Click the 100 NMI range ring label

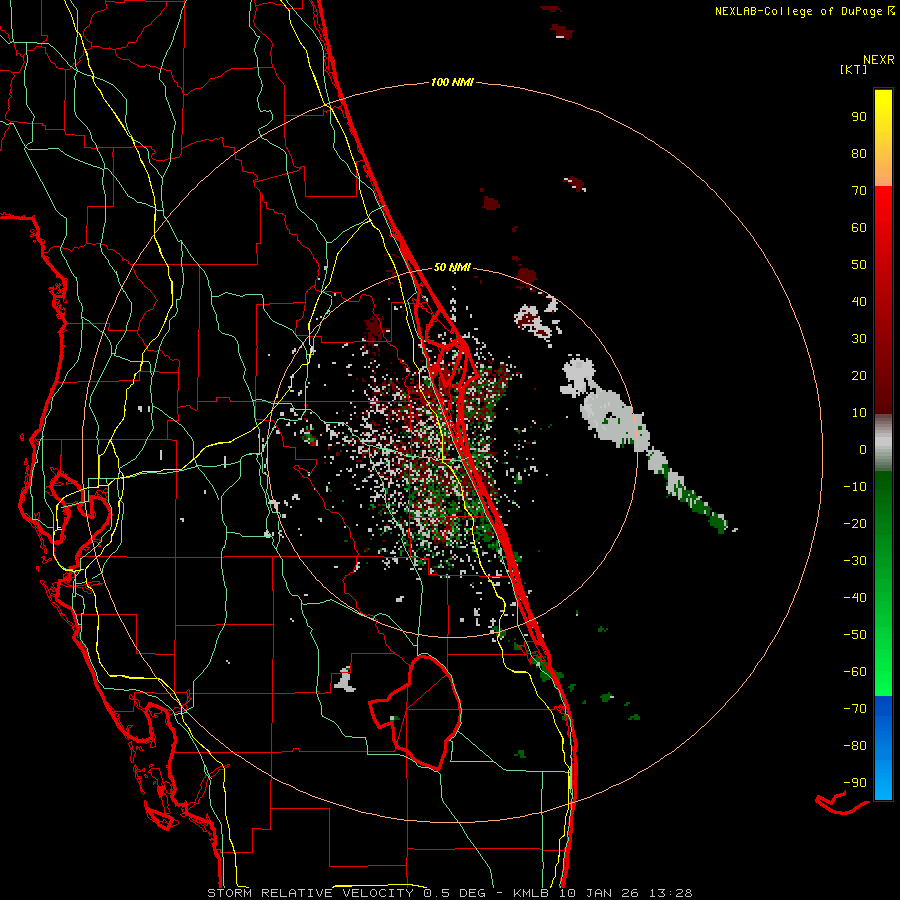coord(452,82)
